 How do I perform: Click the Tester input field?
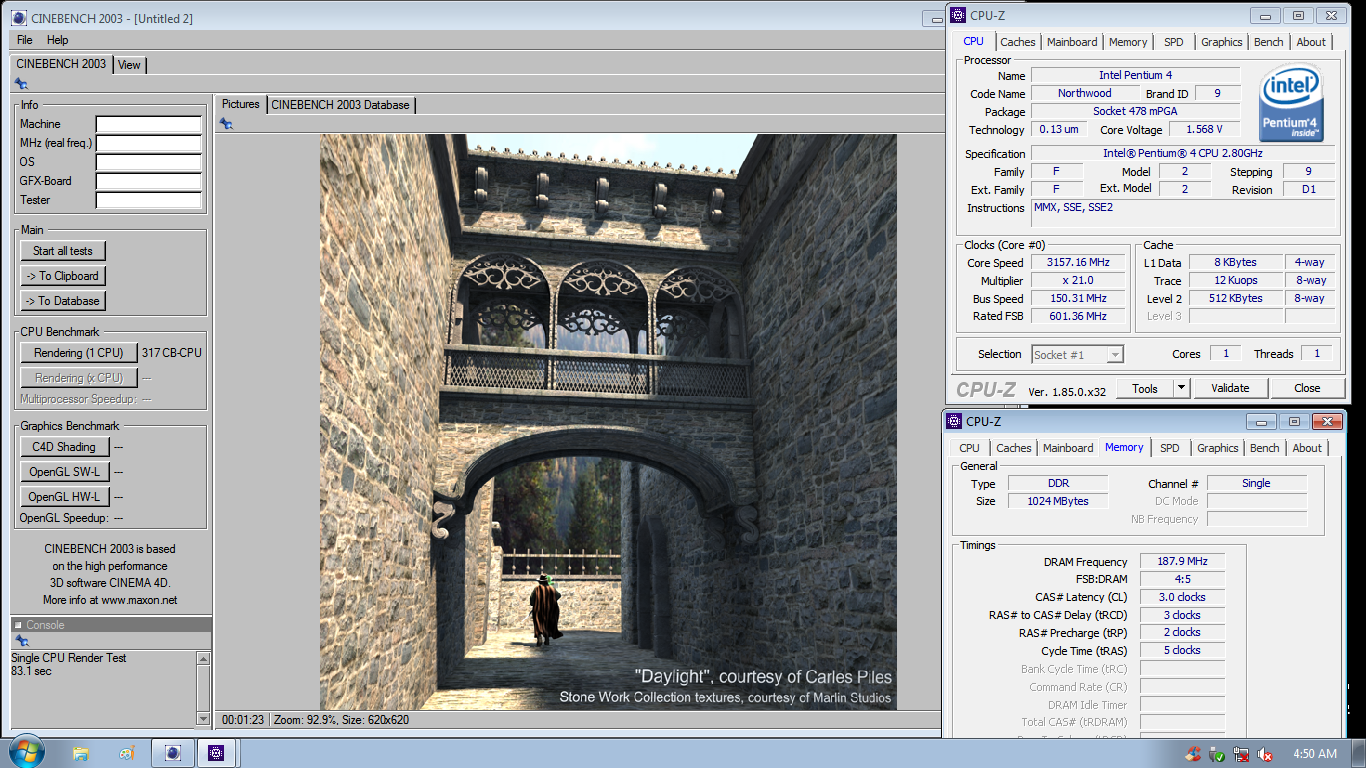(149, 200)
